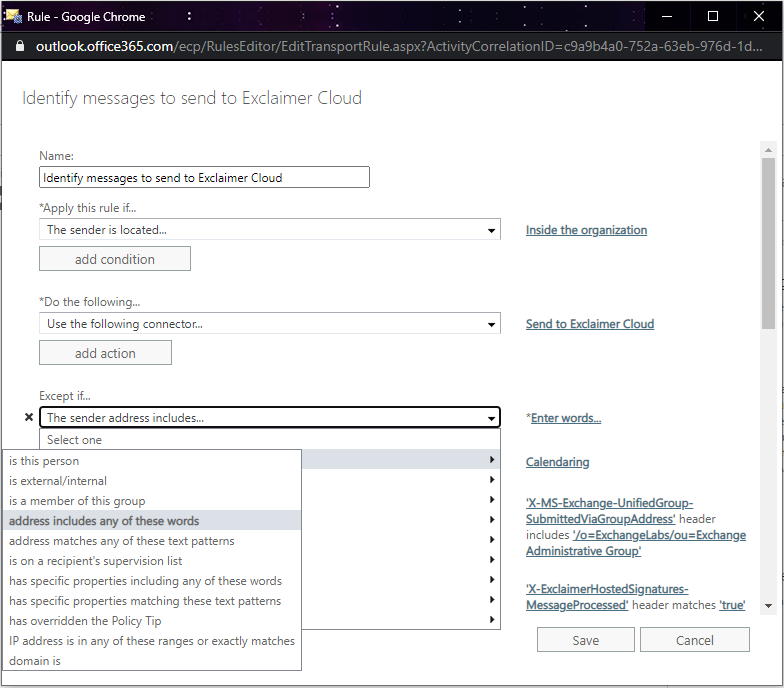Open 'Use the following connector...' dropdown
This screenshot has width=784, height=688.
point(270,324)
